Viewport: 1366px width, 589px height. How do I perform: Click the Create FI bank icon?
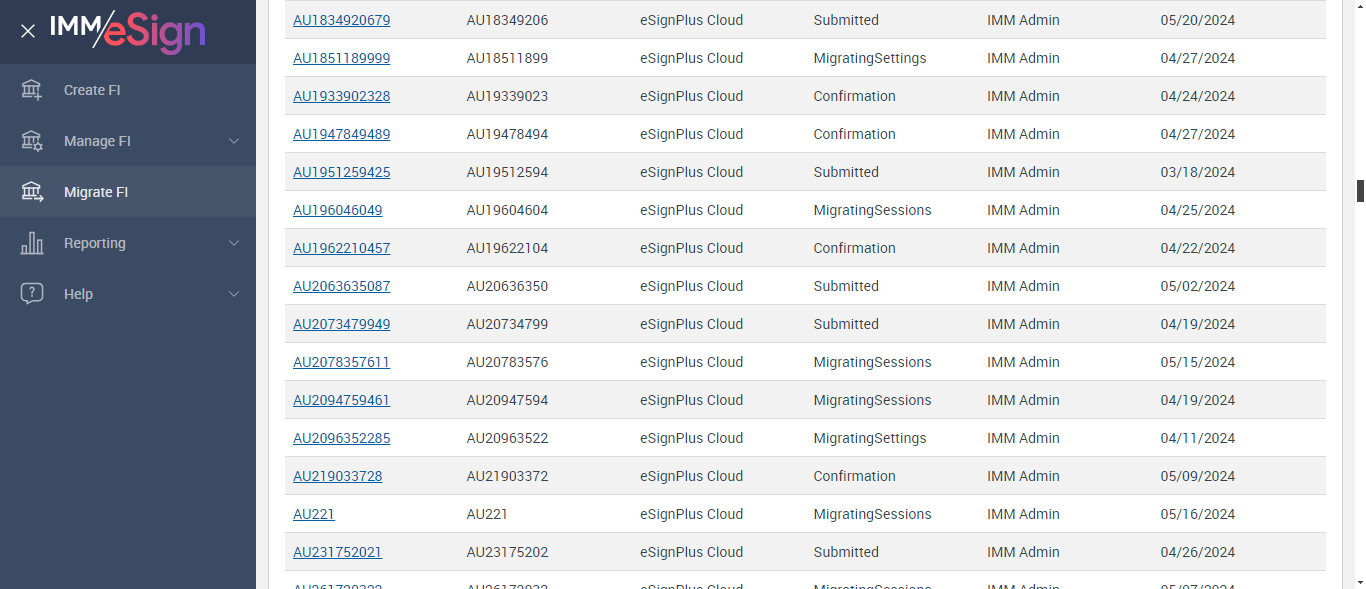click(32, 90)
